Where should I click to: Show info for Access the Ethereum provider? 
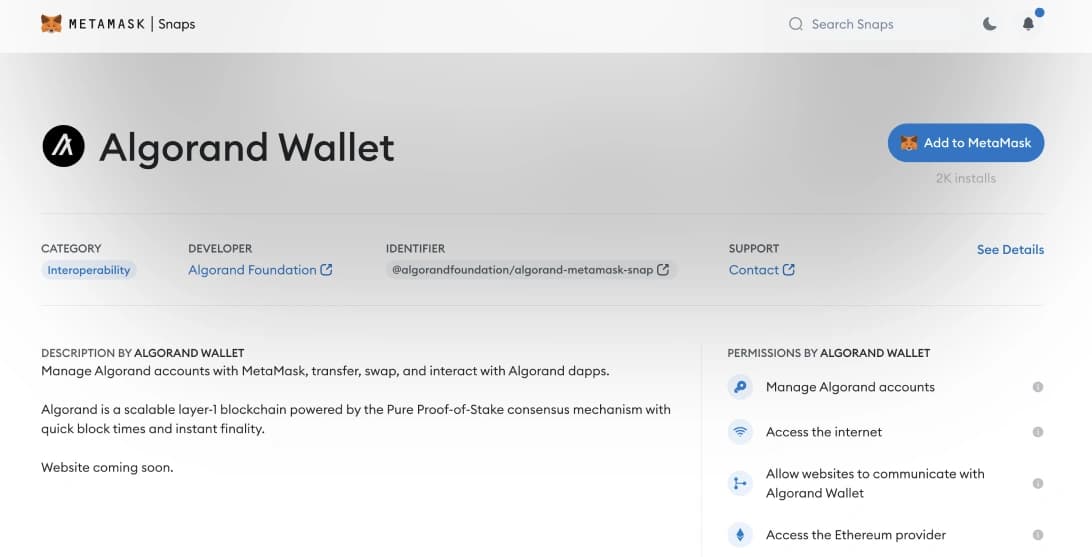tap(1037, 535)
